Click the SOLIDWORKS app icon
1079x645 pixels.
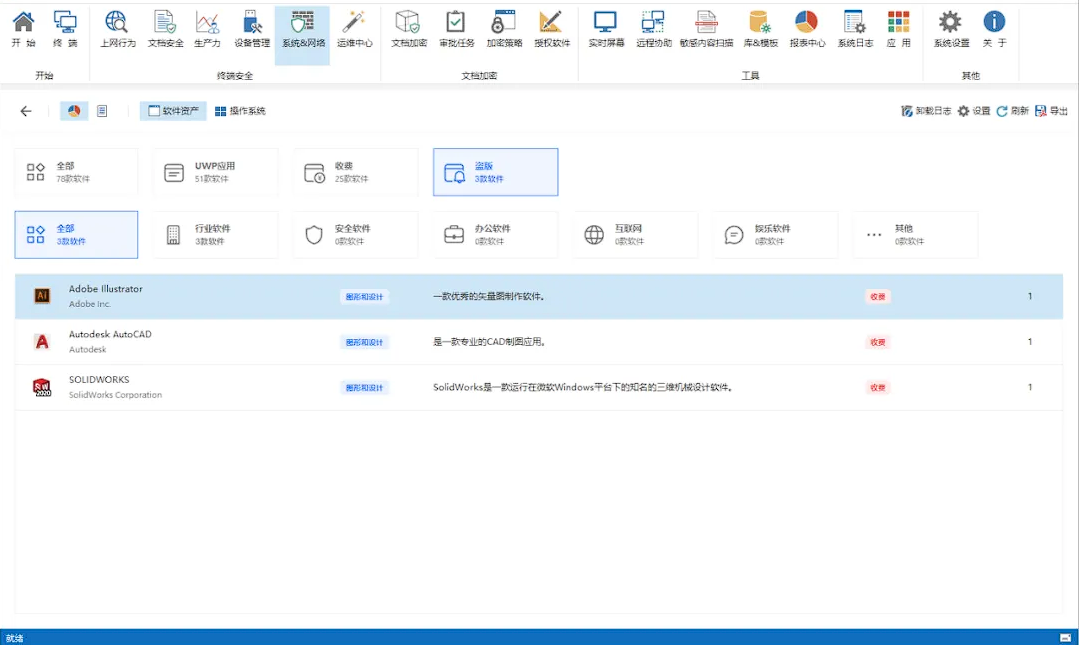(x=42, y=387)
